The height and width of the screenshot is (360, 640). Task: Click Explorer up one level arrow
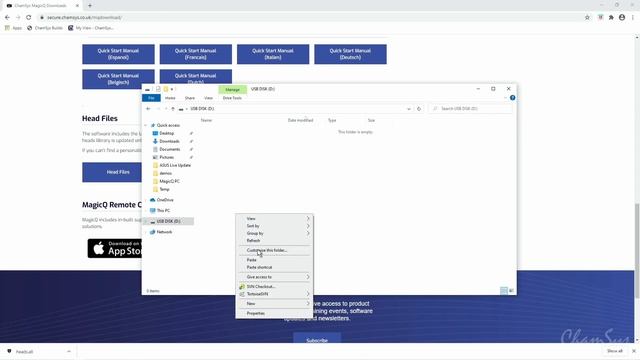tap(173, 109)
